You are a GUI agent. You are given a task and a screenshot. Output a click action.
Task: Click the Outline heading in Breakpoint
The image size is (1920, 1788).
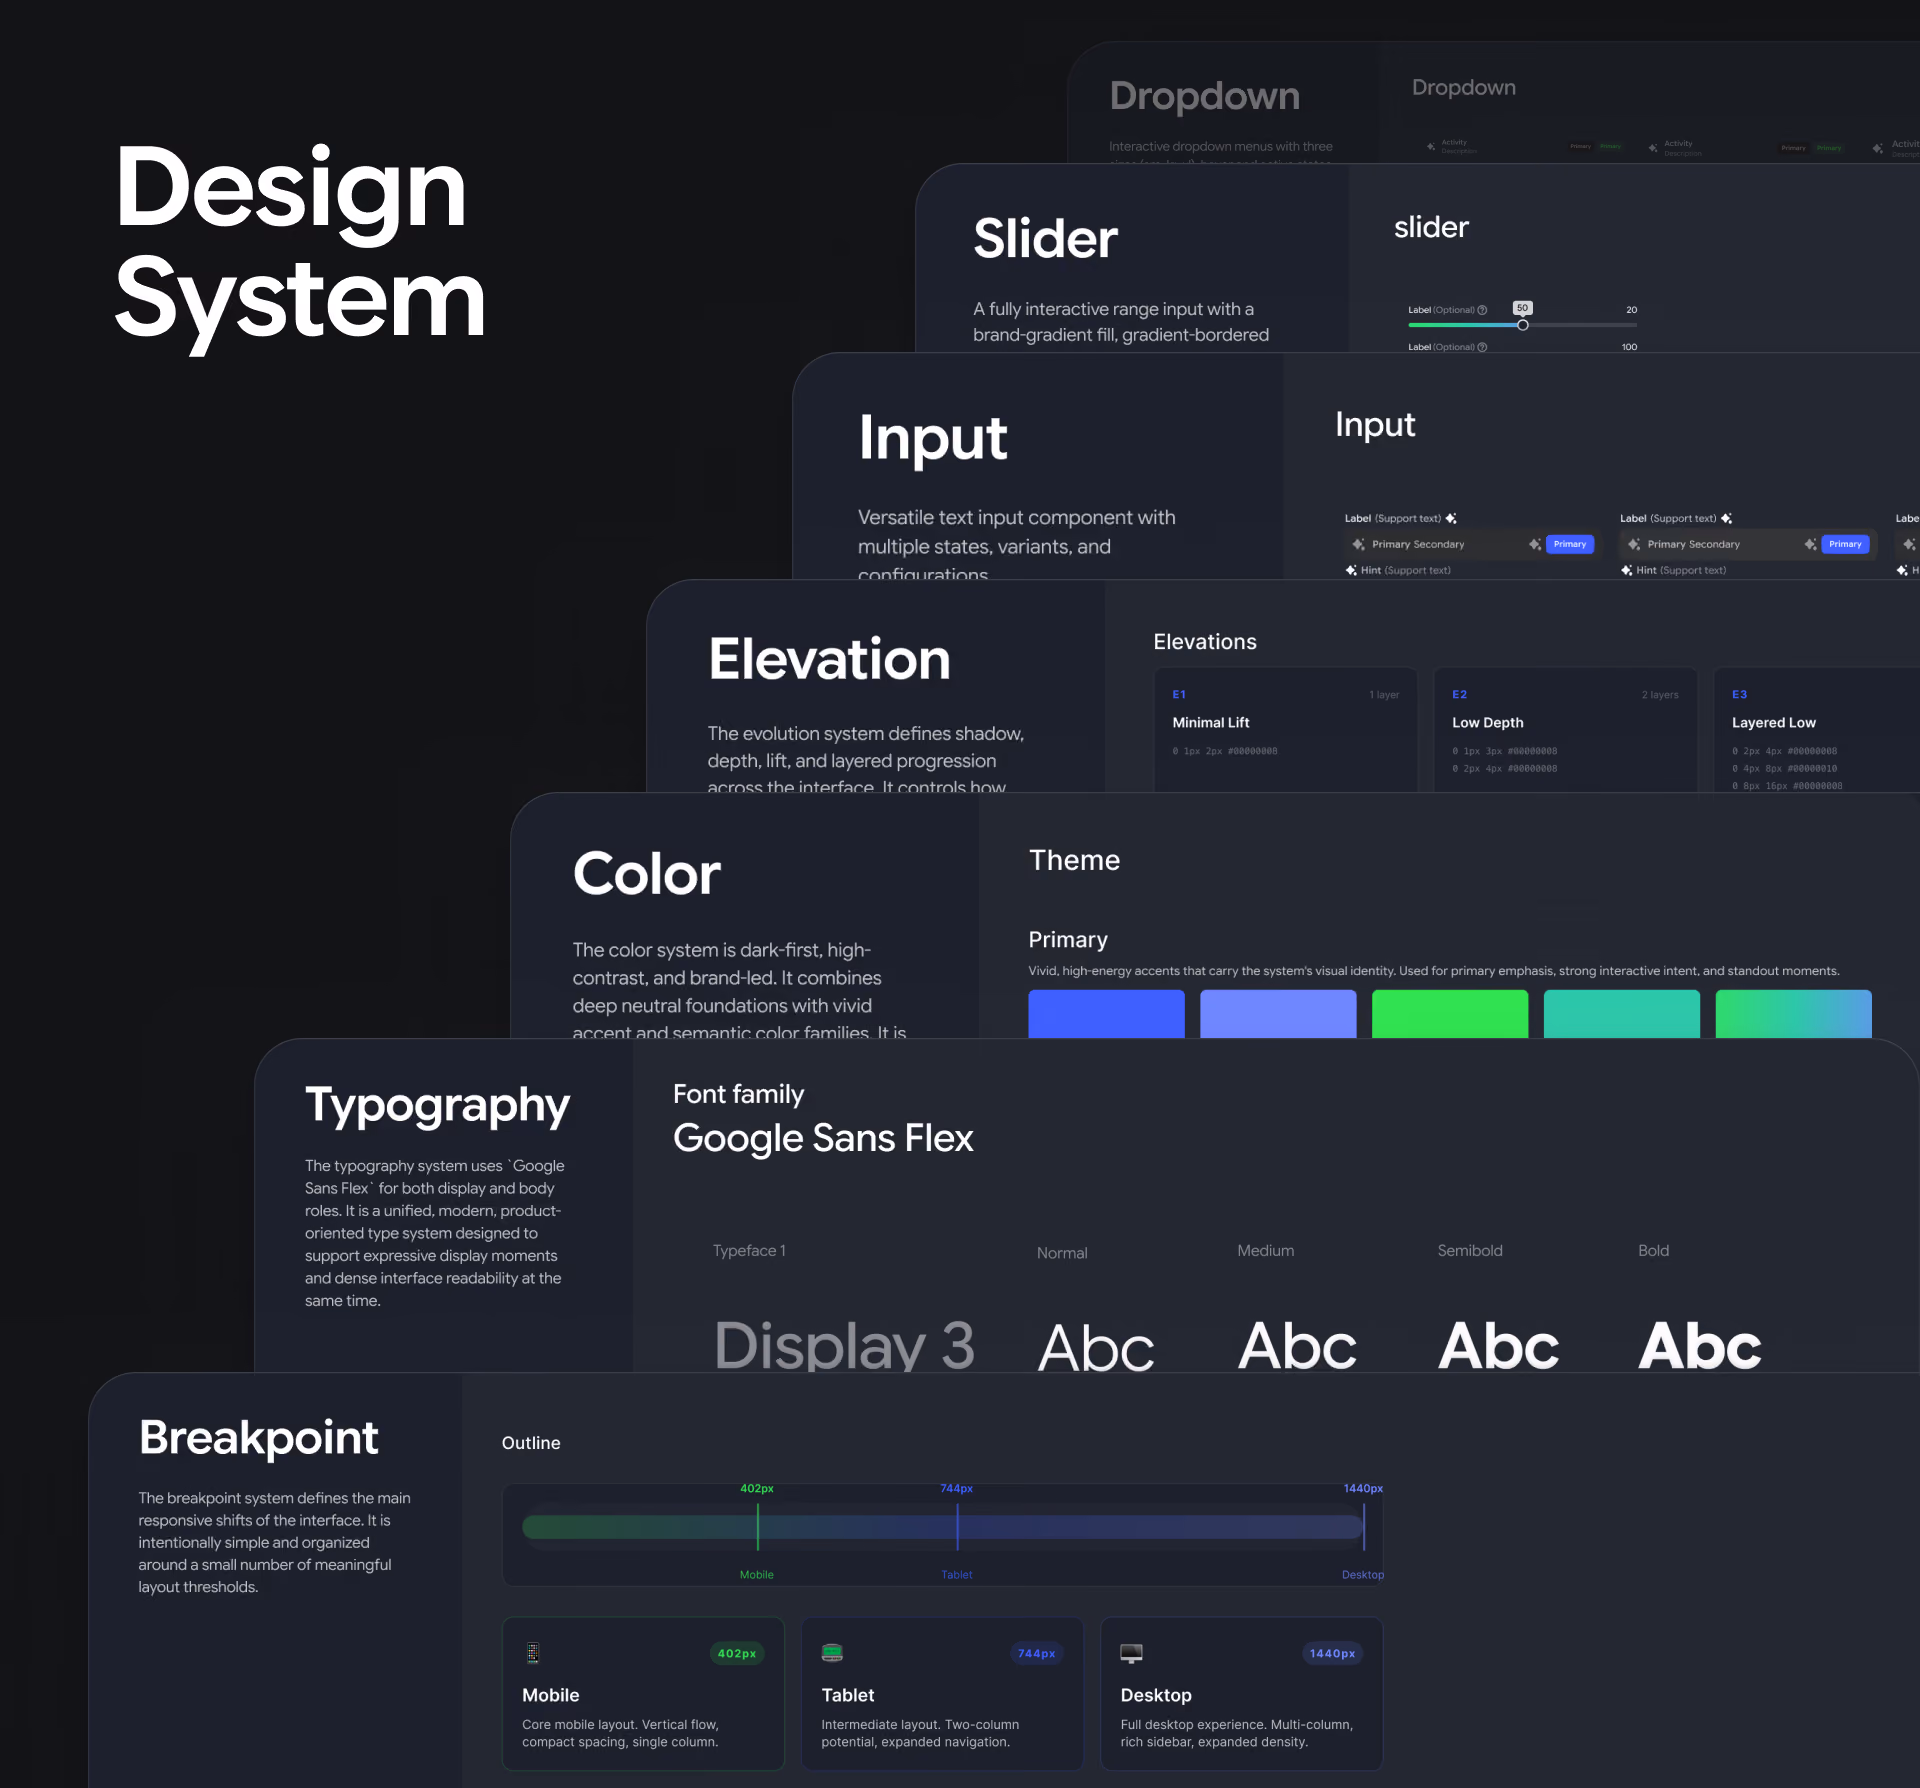tap(531, 1443)
